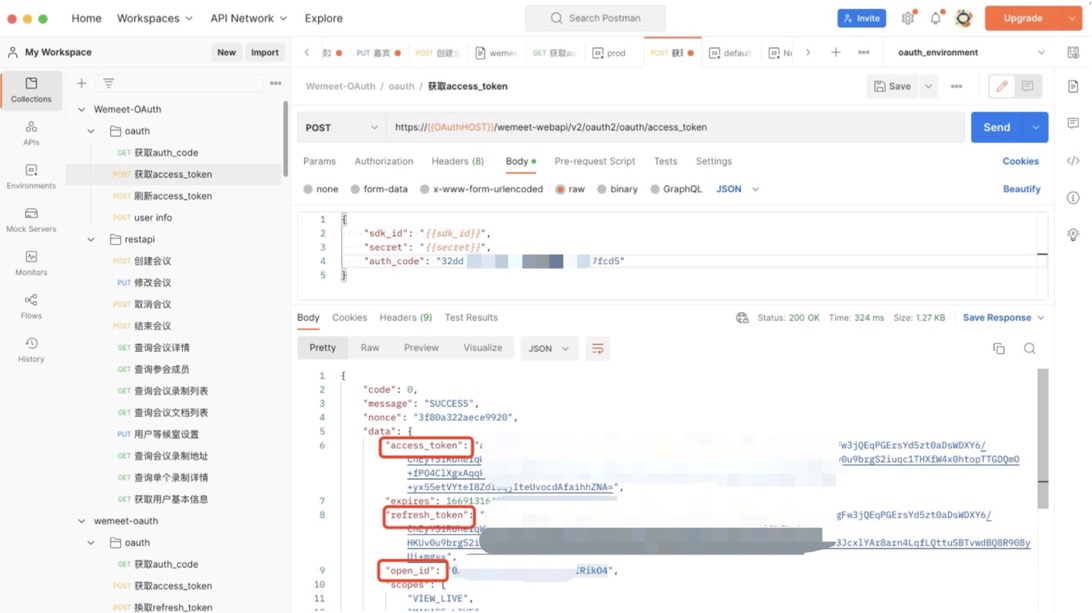Screen dimensions: 1092x613
Task: Click the lightbulb icon in the right sidebar
Action: tap(1073, 235)
